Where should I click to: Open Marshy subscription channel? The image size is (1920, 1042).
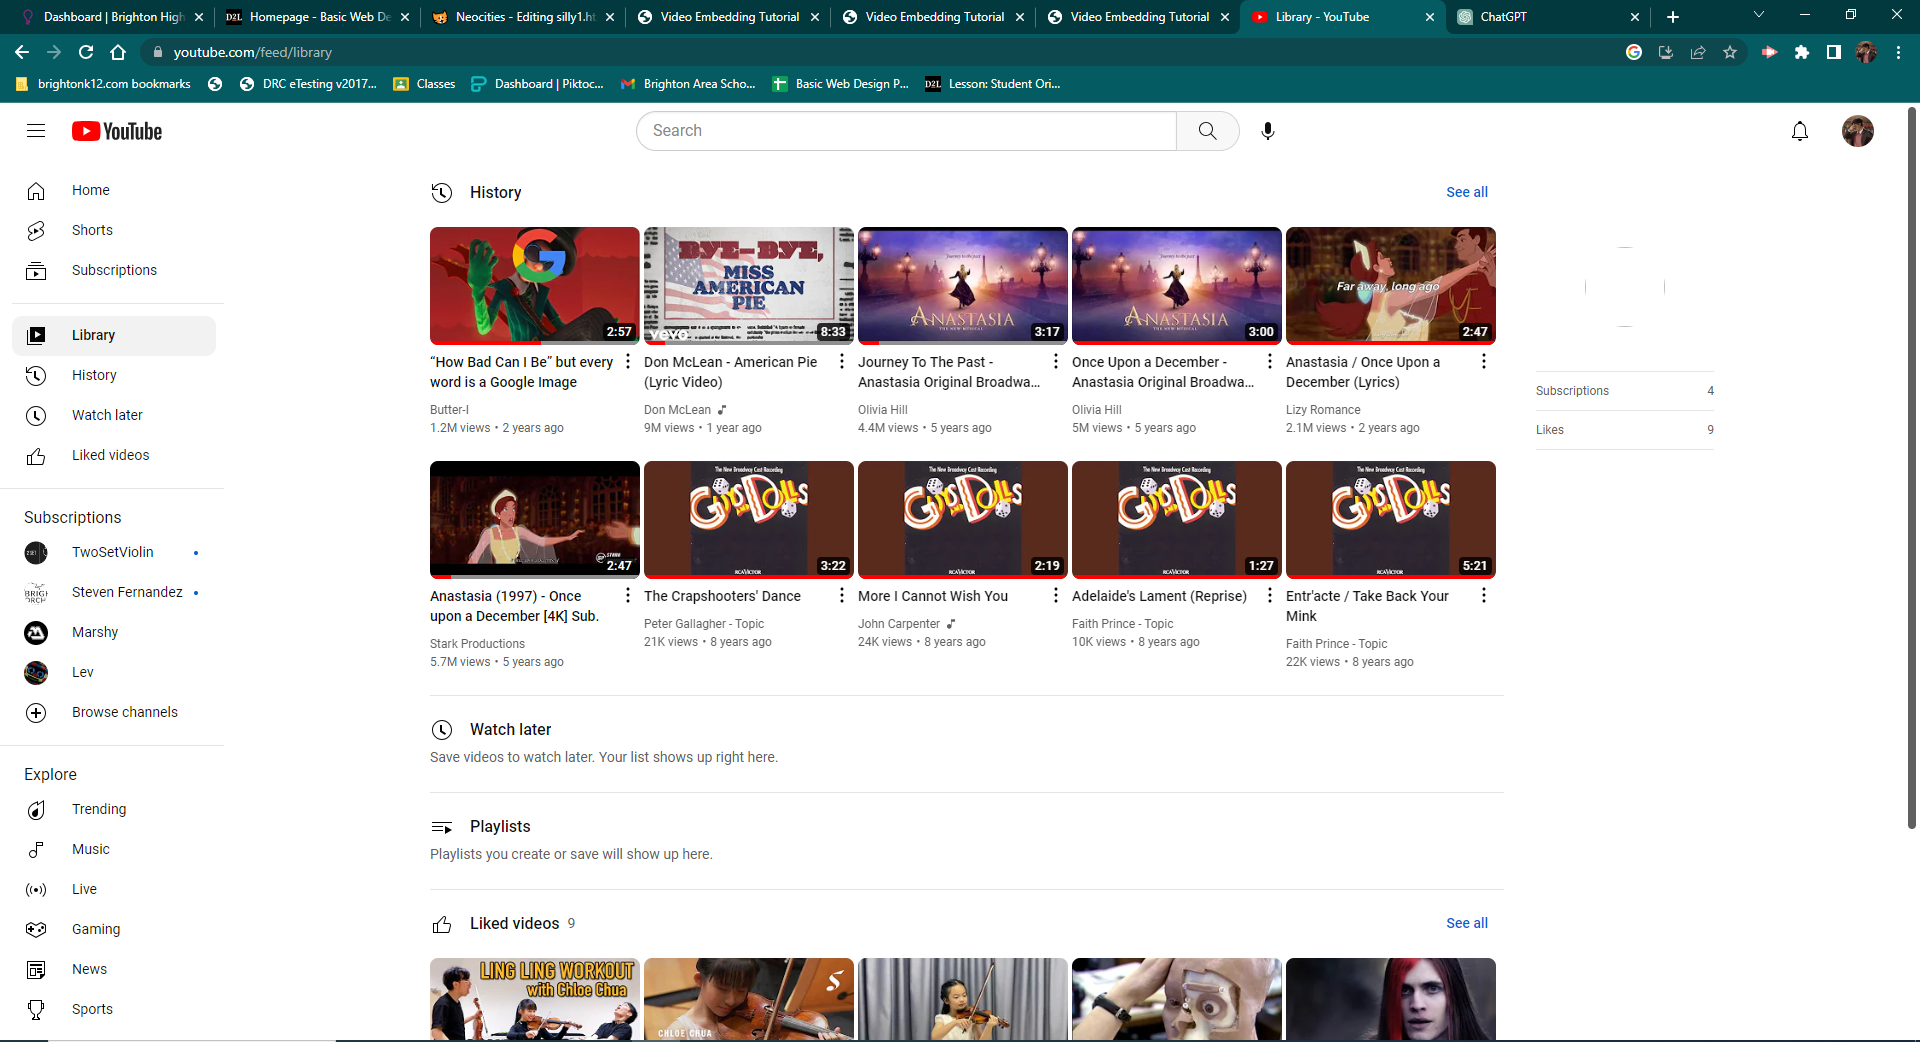coord(114,632)
